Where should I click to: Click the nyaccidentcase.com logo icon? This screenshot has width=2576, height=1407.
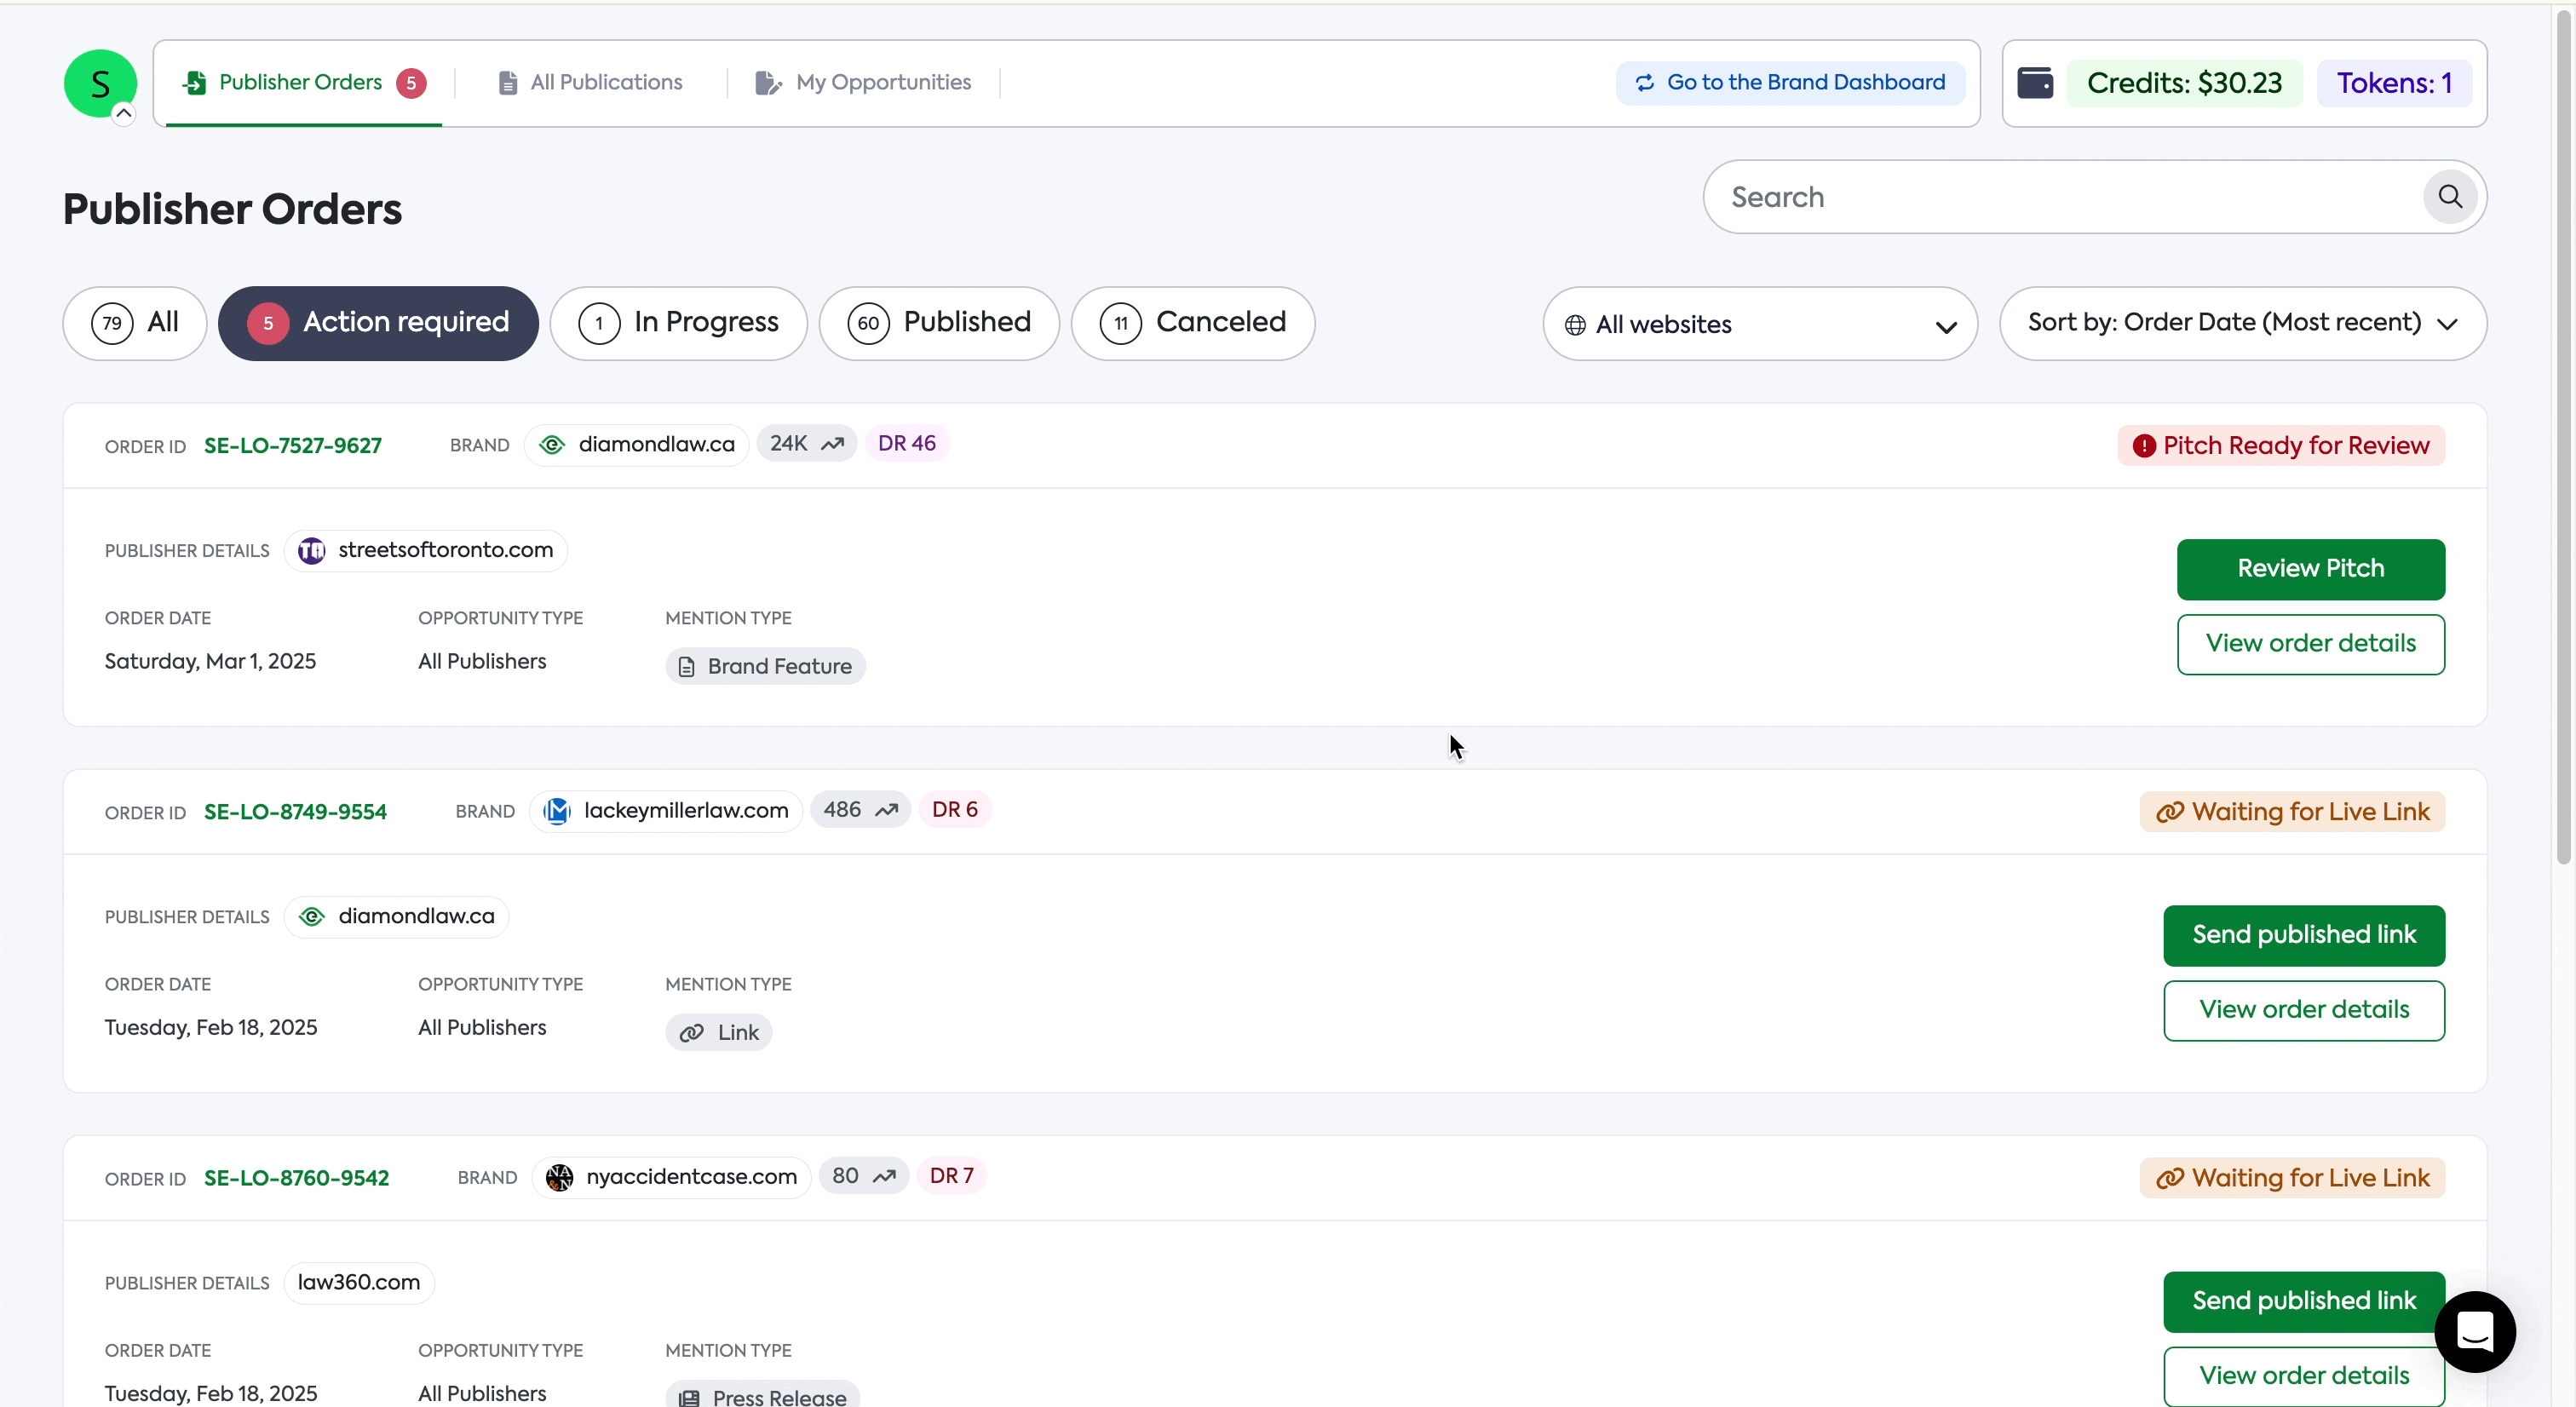coord(560,1177)
